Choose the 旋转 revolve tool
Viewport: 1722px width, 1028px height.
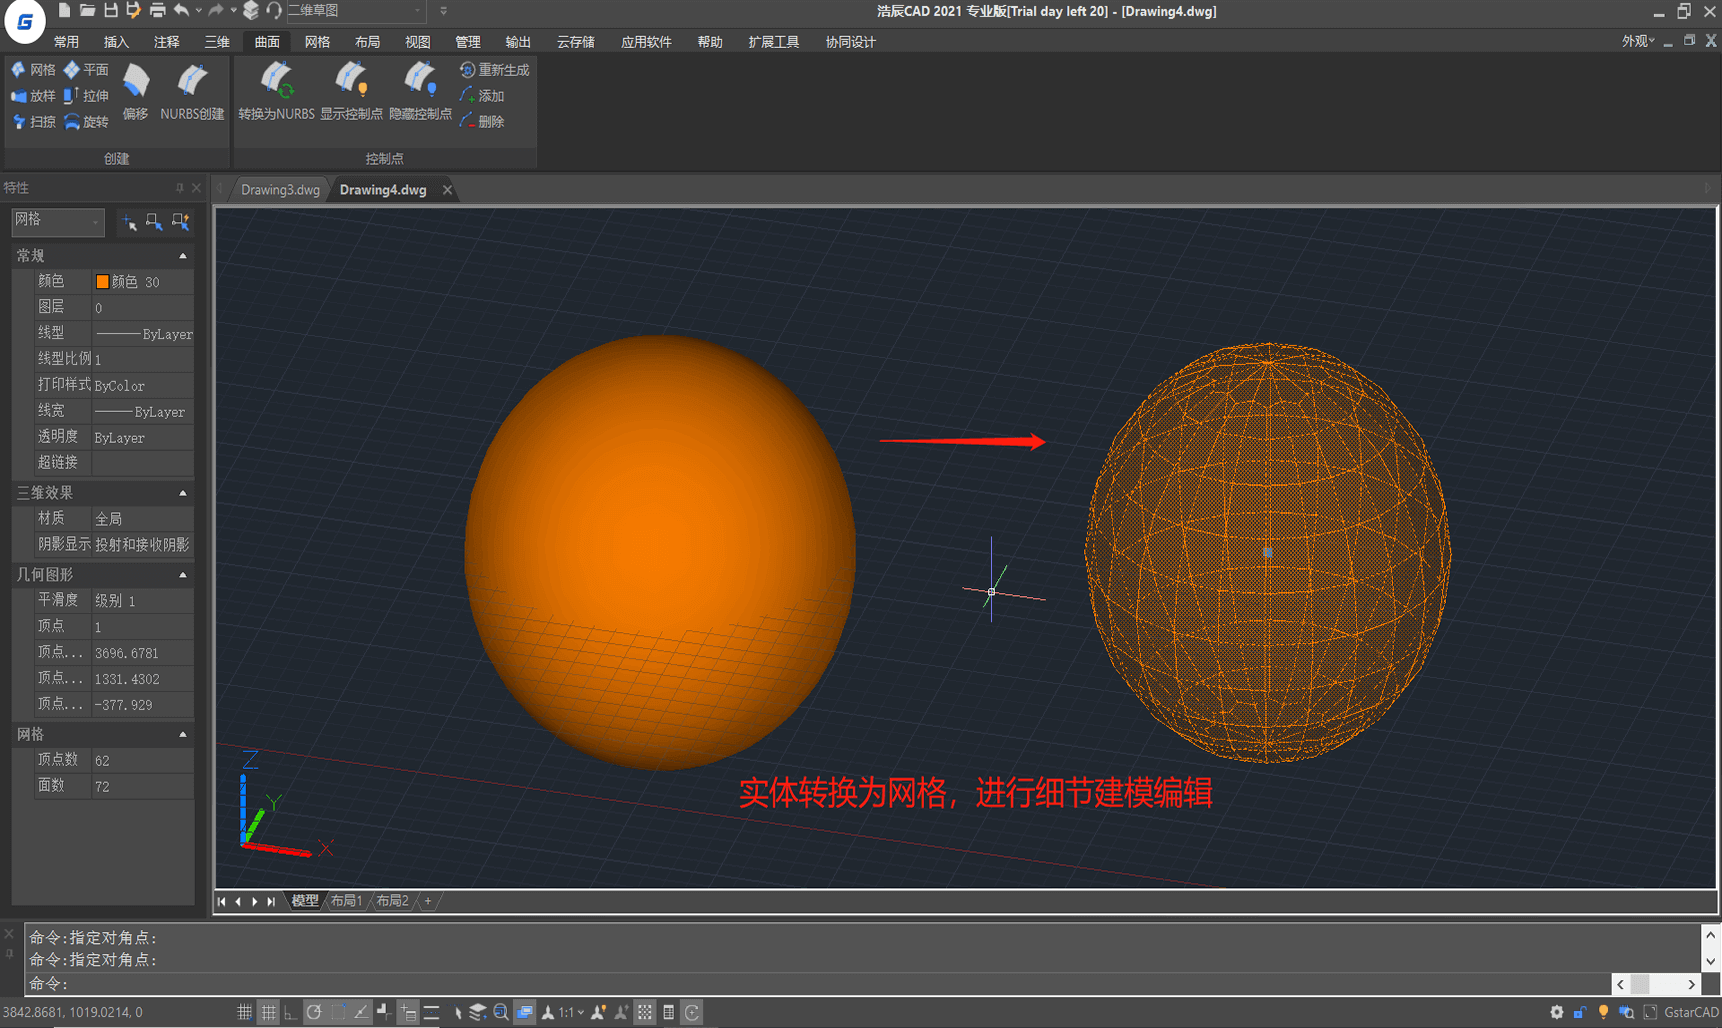pos(86,122)
